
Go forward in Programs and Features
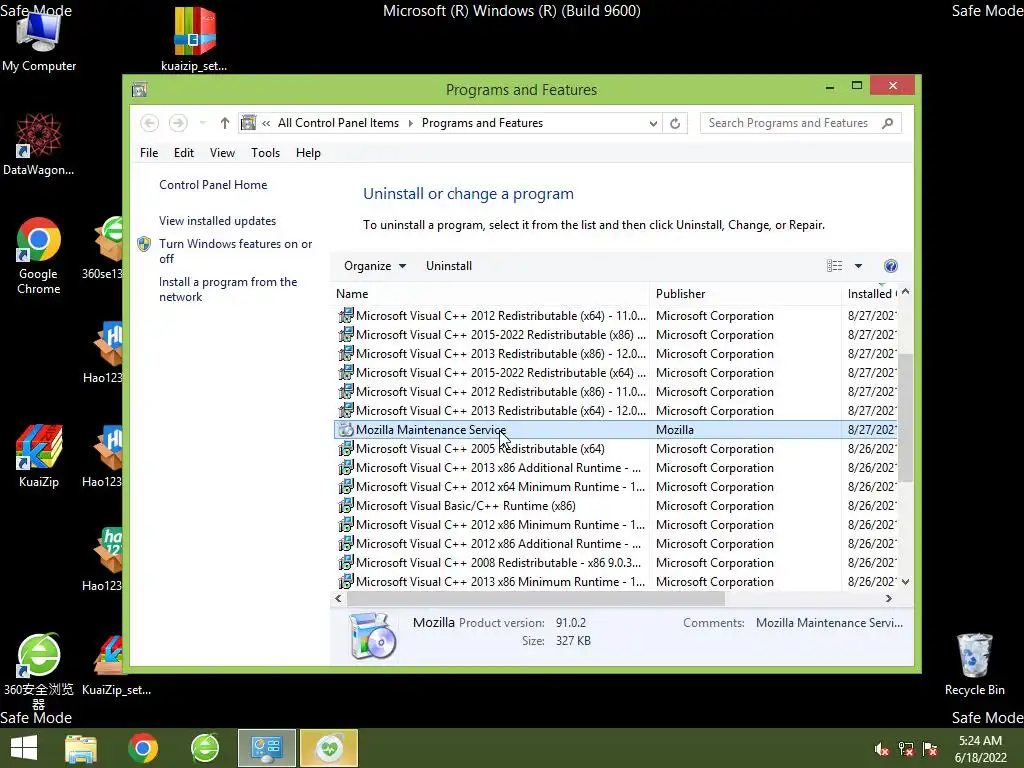pos(178,123)
